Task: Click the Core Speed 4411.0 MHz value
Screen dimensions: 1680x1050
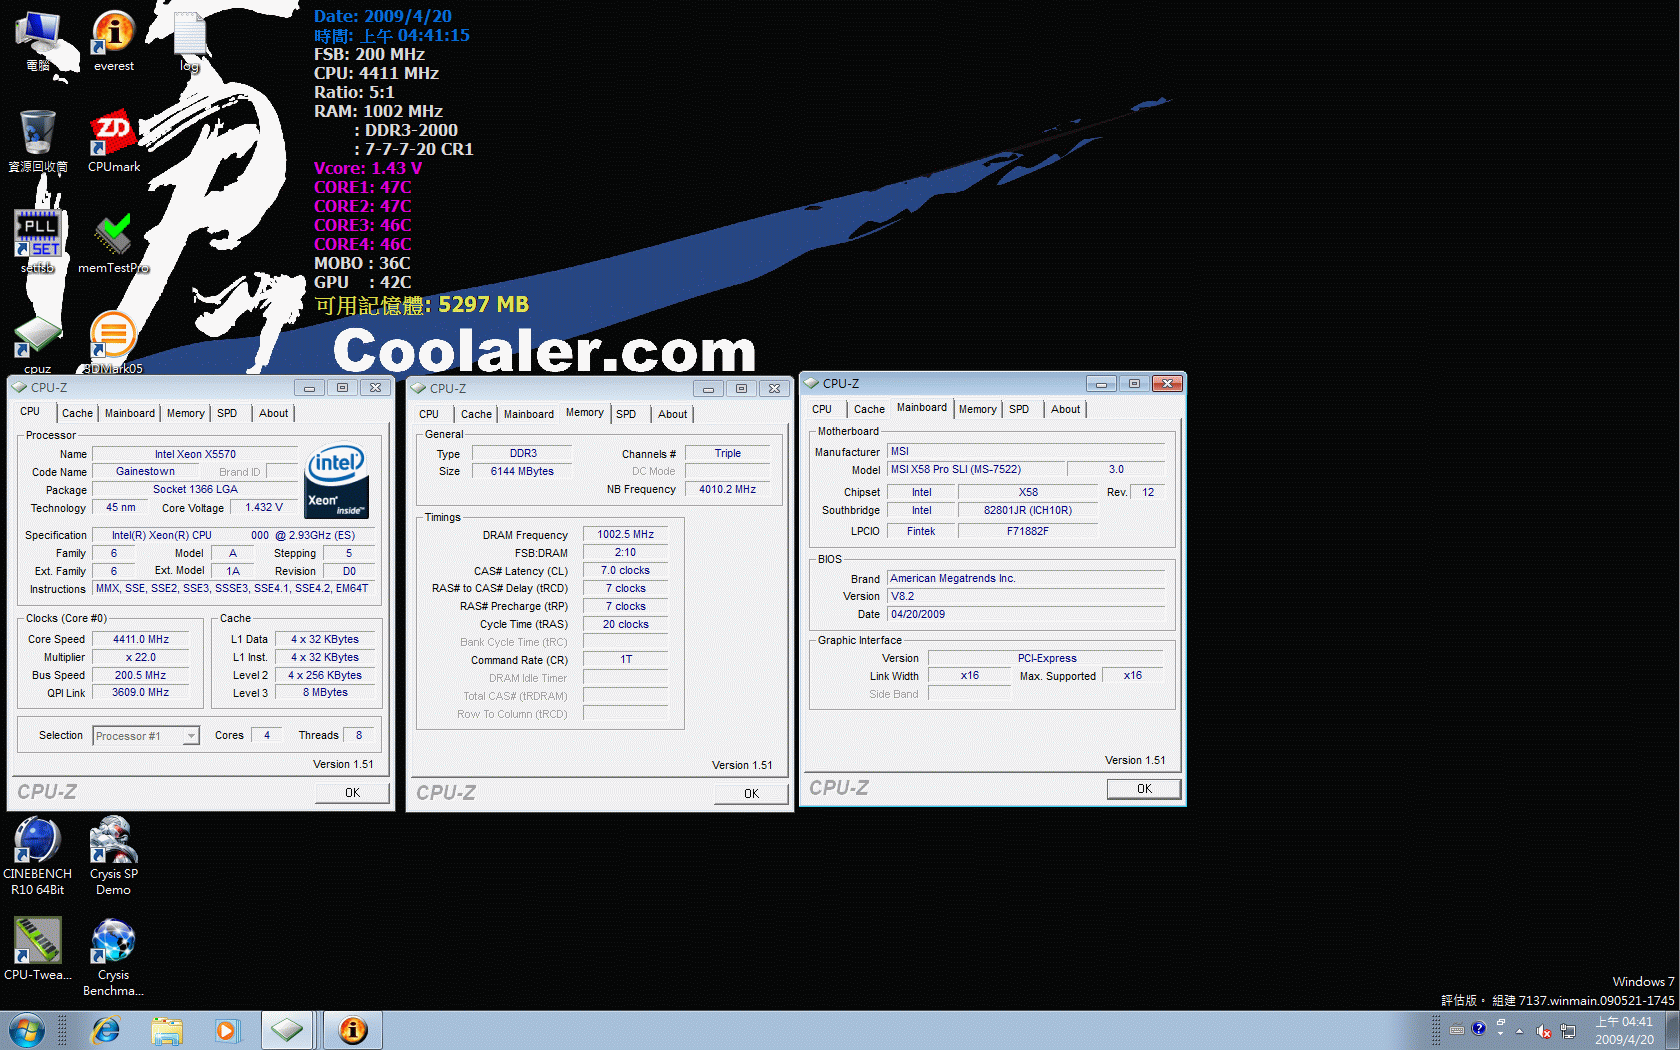Action: coord(141,639)
